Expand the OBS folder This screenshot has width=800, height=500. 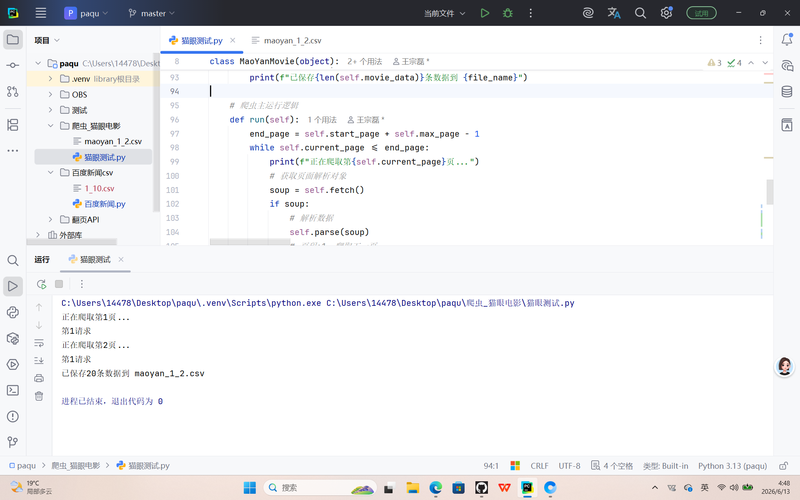(x=51, y=94)
